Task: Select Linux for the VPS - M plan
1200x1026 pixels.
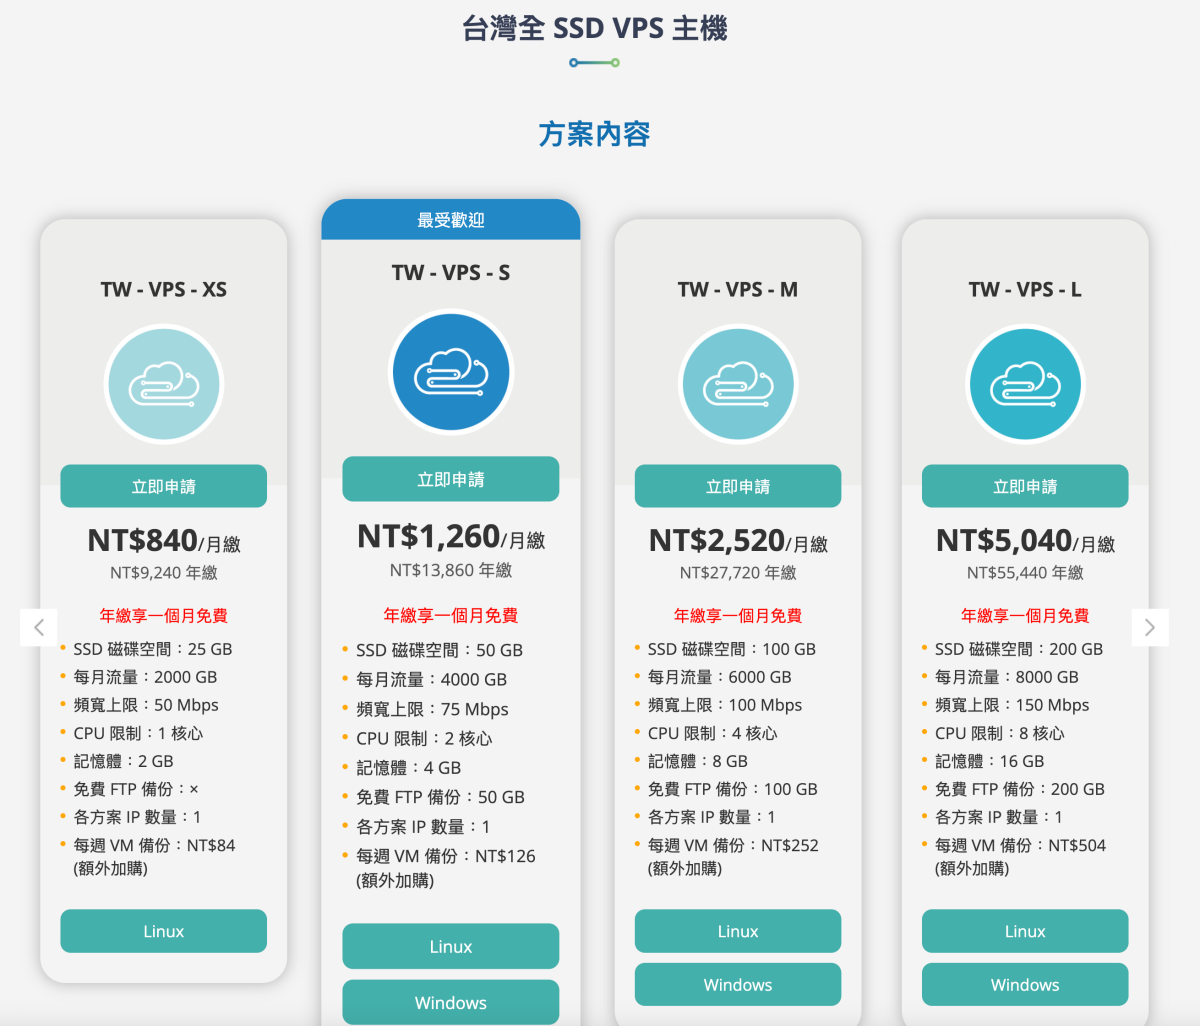Action: coord(738,931)
